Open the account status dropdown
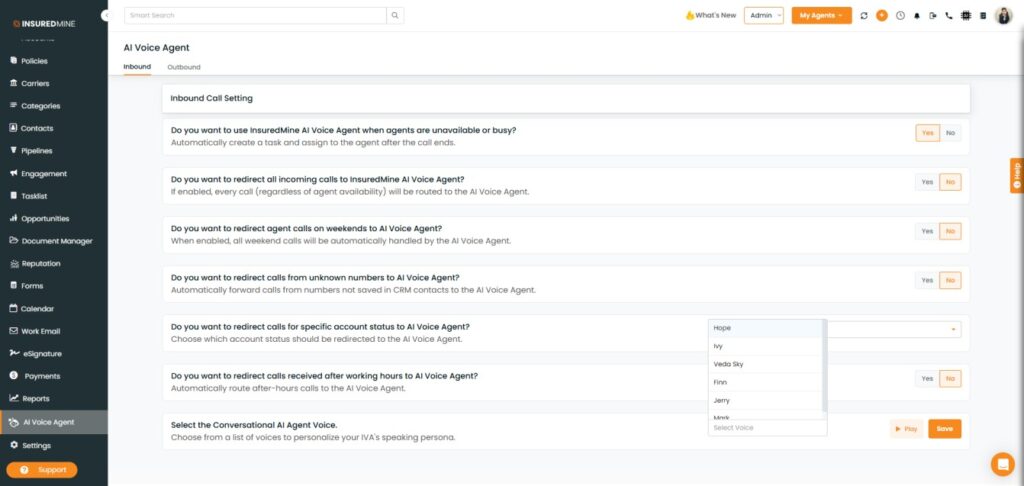1024x486 pixels. [894, 329]
